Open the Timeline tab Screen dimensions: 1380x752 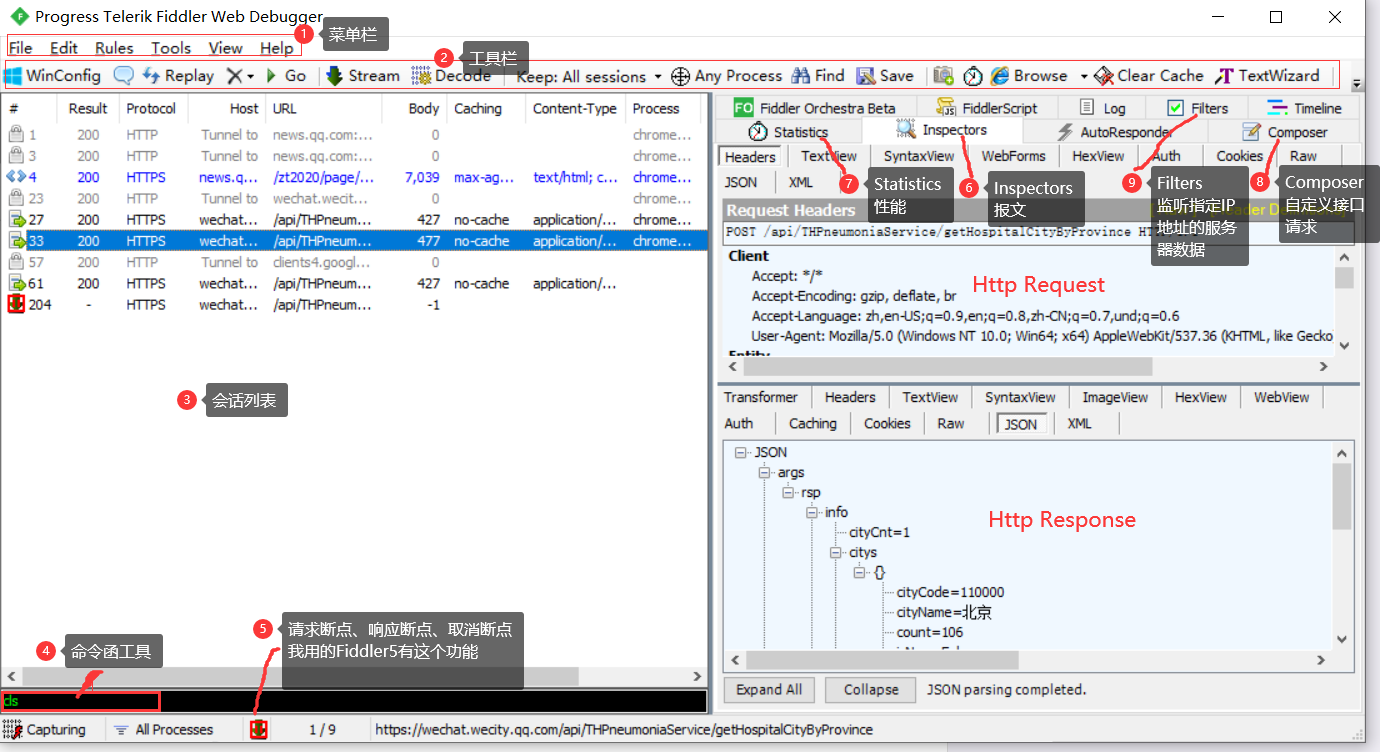tap(1304, 108)
